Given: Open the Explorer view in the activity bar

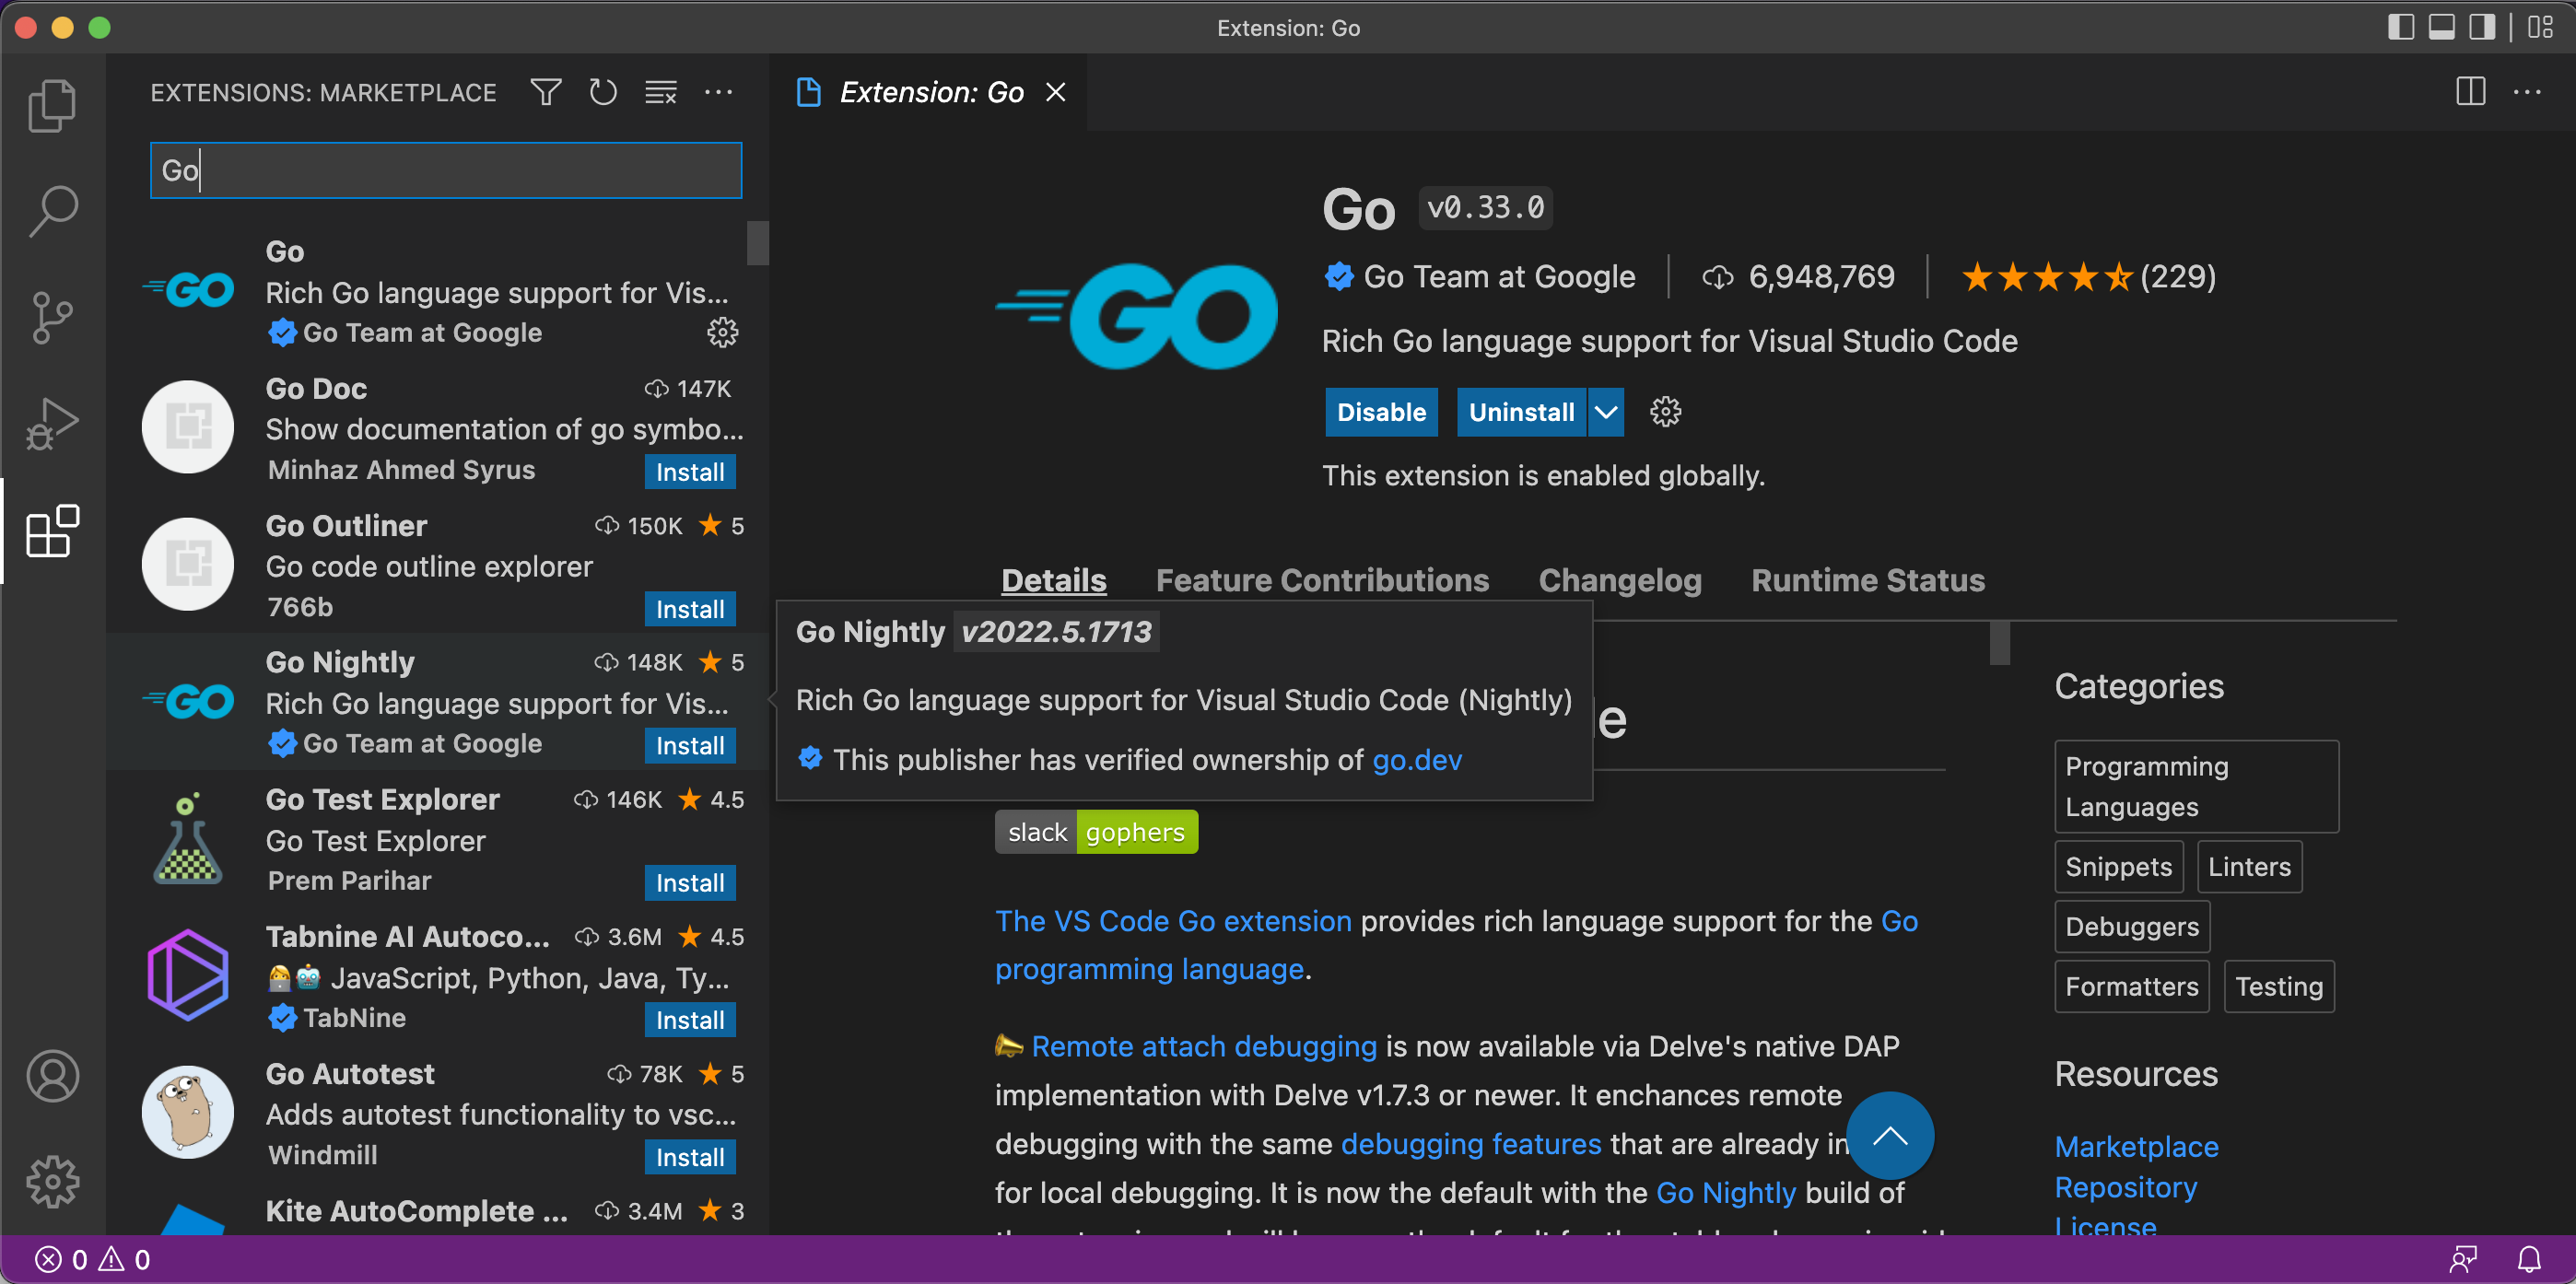Looking at the screenshot, I should coord(52,105).
